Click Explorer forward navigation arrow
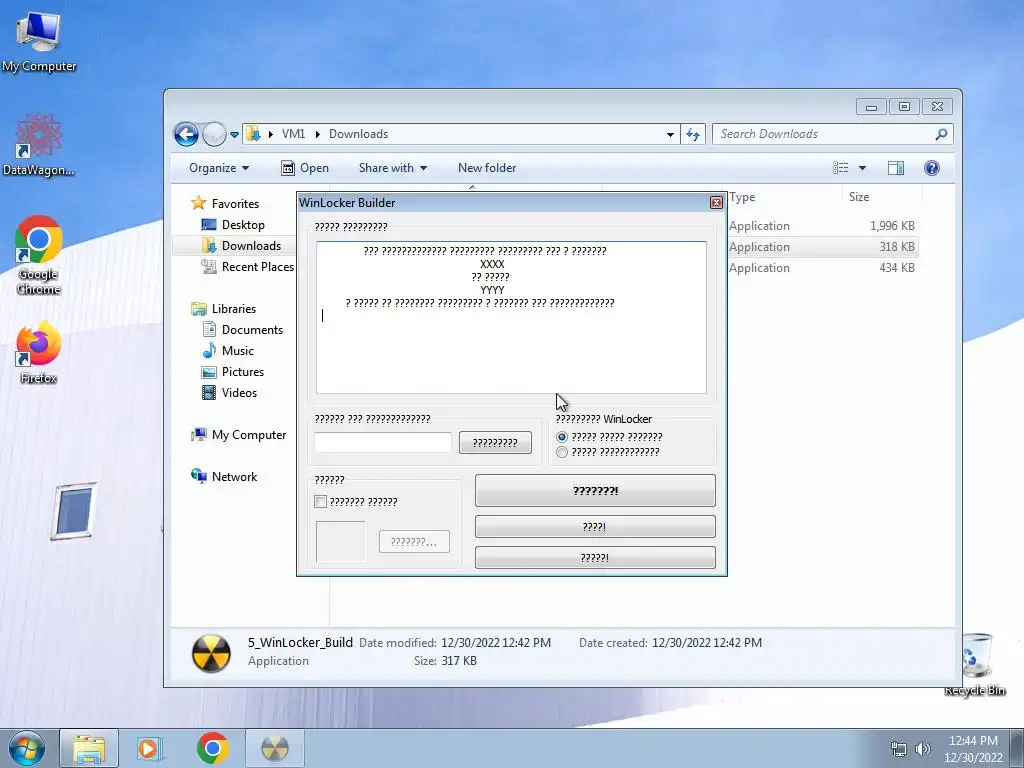The height and width of the screenshot is (768, 1024). [214, 135]
